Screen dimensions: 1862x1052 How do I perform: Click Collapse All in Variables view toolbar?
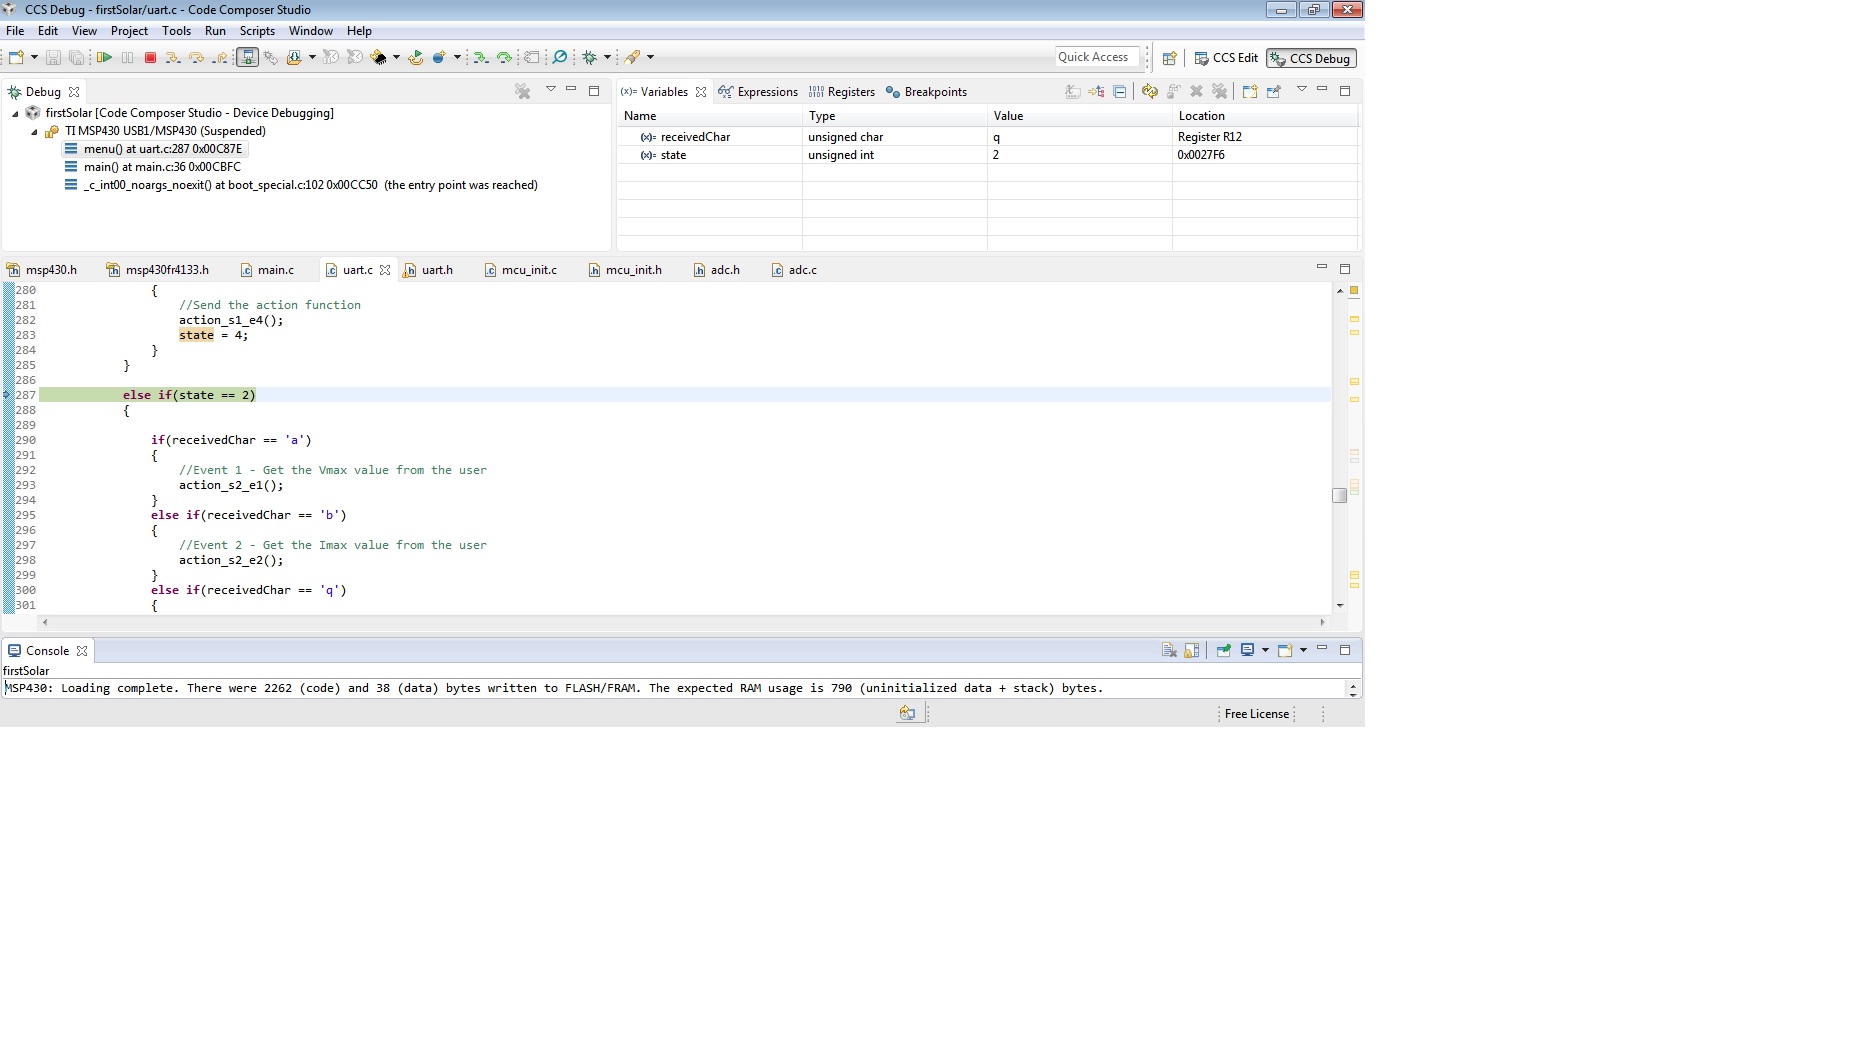[x=1120, y=91]
